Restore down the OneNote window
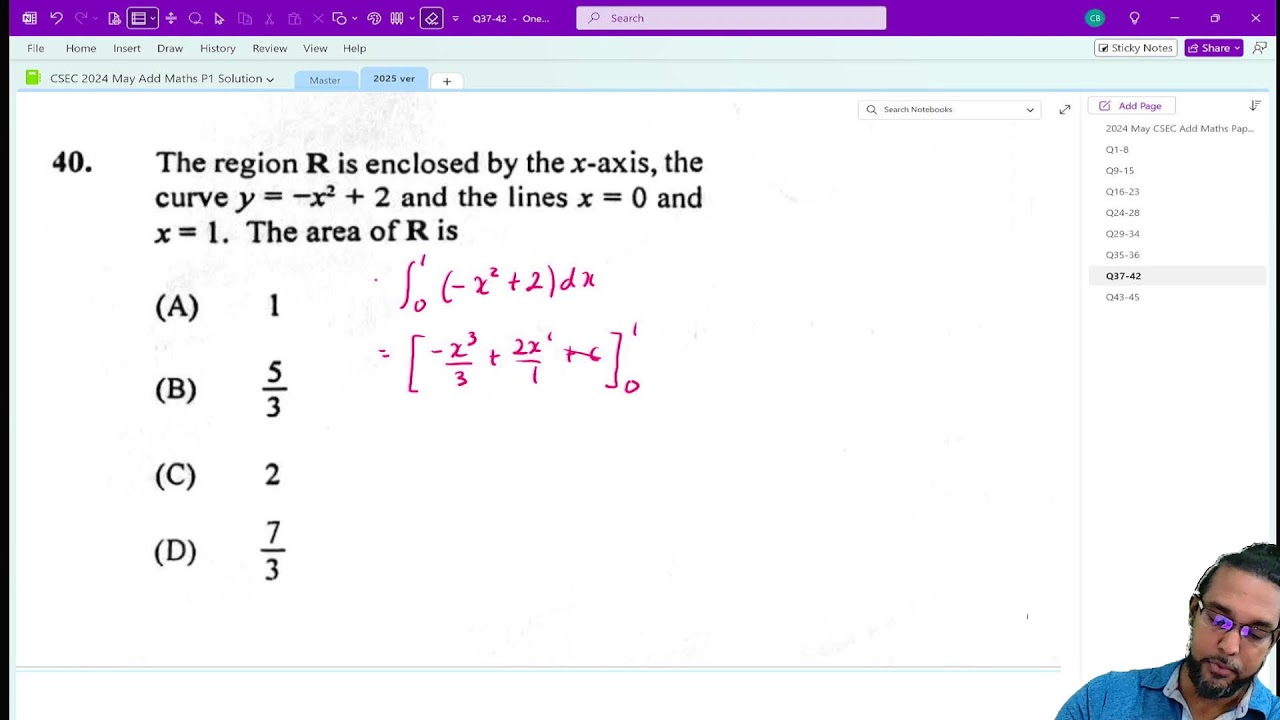 pyautogui.click(x=1215, y=18)
